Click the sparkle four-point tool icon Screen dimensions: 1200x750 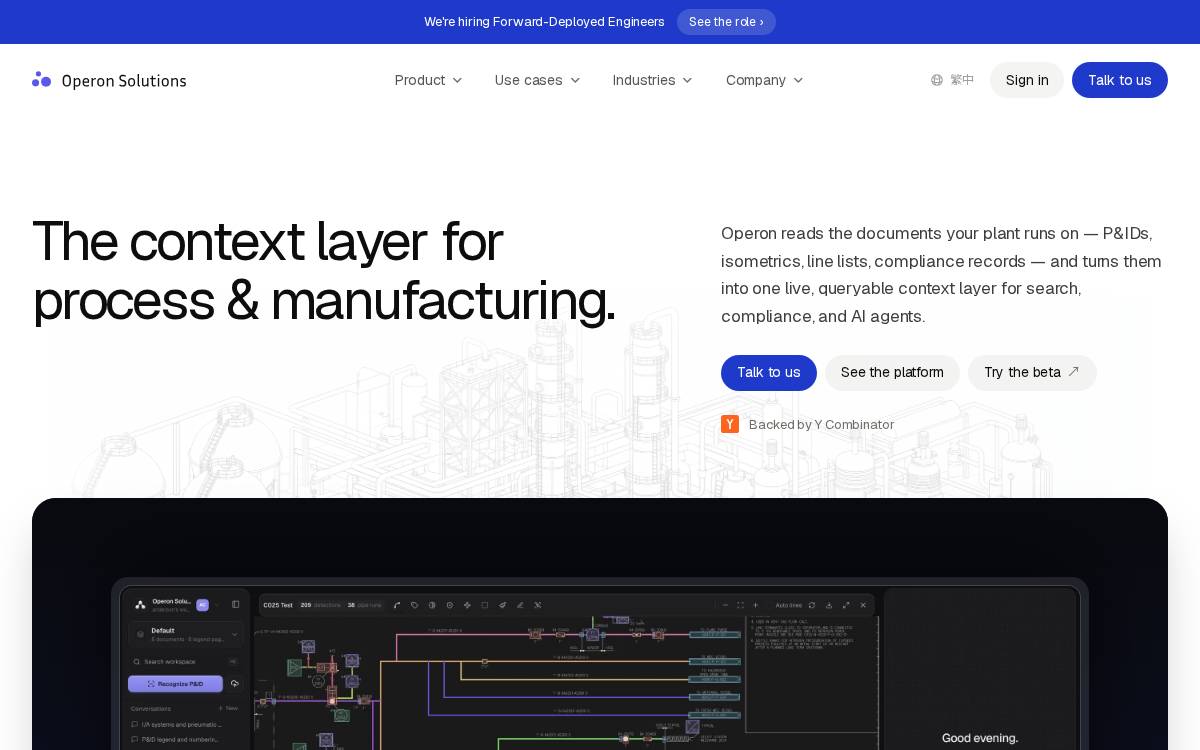tap(467, 605)
